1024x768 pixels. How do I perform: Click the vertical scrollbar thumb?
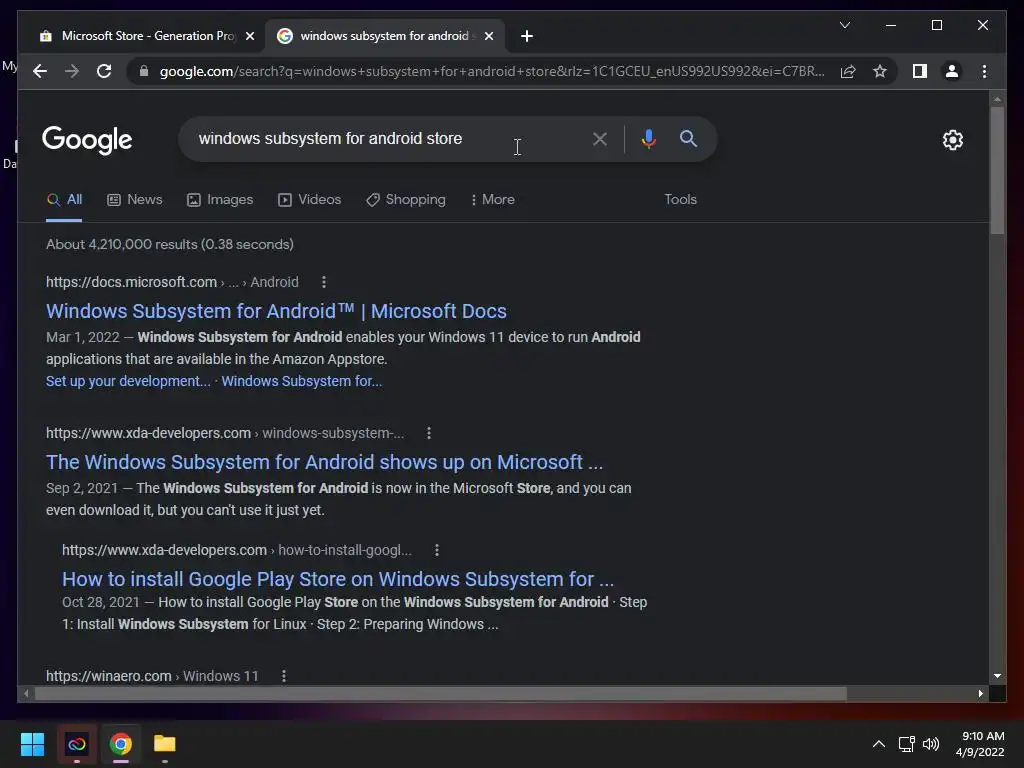click(997, 170)
